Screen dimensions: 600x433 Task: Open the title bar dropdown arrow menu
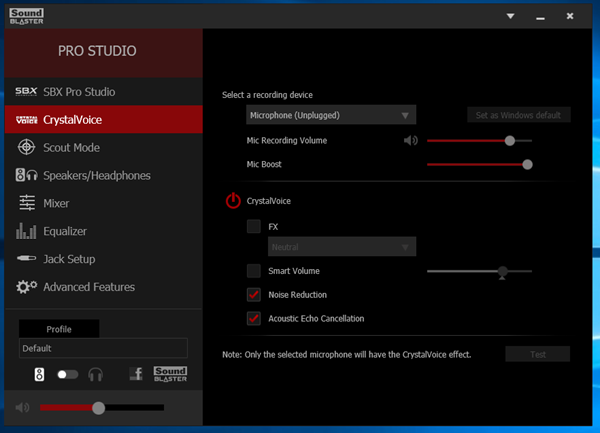(x=510, y=16)
